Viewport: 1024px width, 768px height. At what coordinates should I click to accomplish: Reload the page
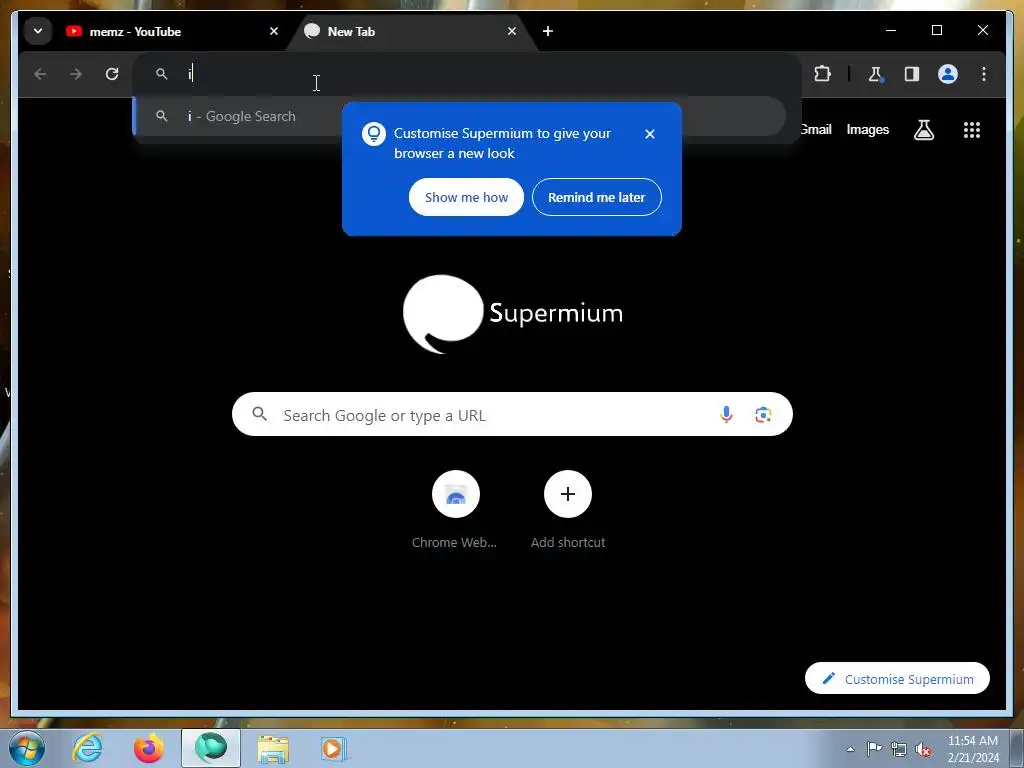pos(112,74)
